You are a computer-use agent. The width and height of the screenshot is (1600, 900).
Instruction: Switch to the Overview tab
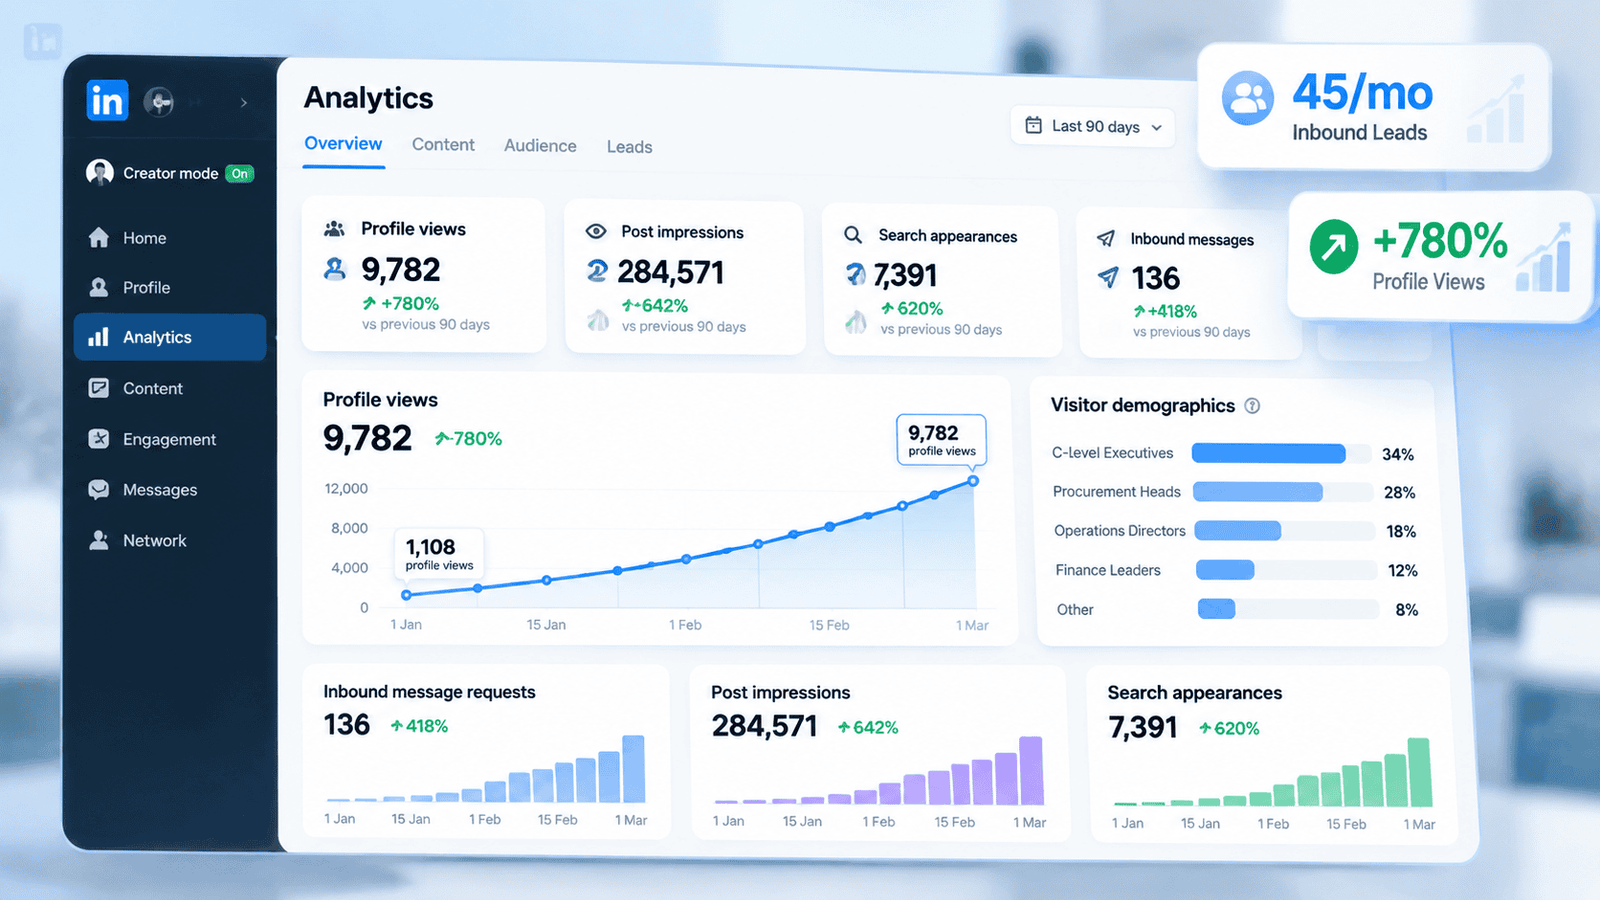coord(343,144)
